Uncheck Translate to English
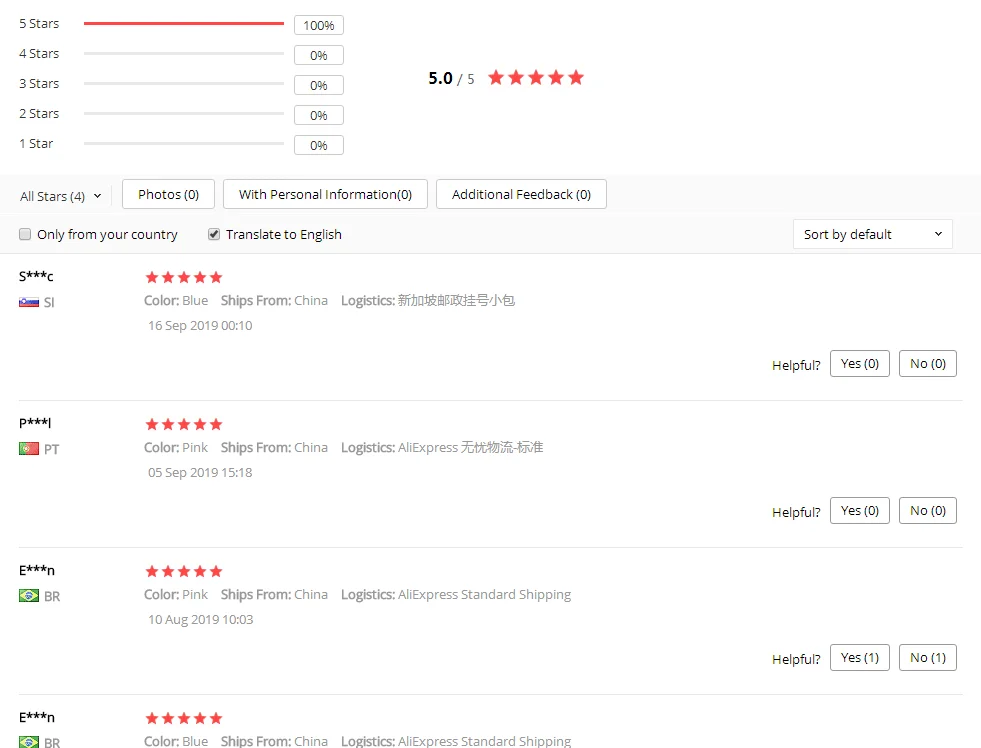Image resolution: width=981 pixels, height=748 pixels. 214,235
